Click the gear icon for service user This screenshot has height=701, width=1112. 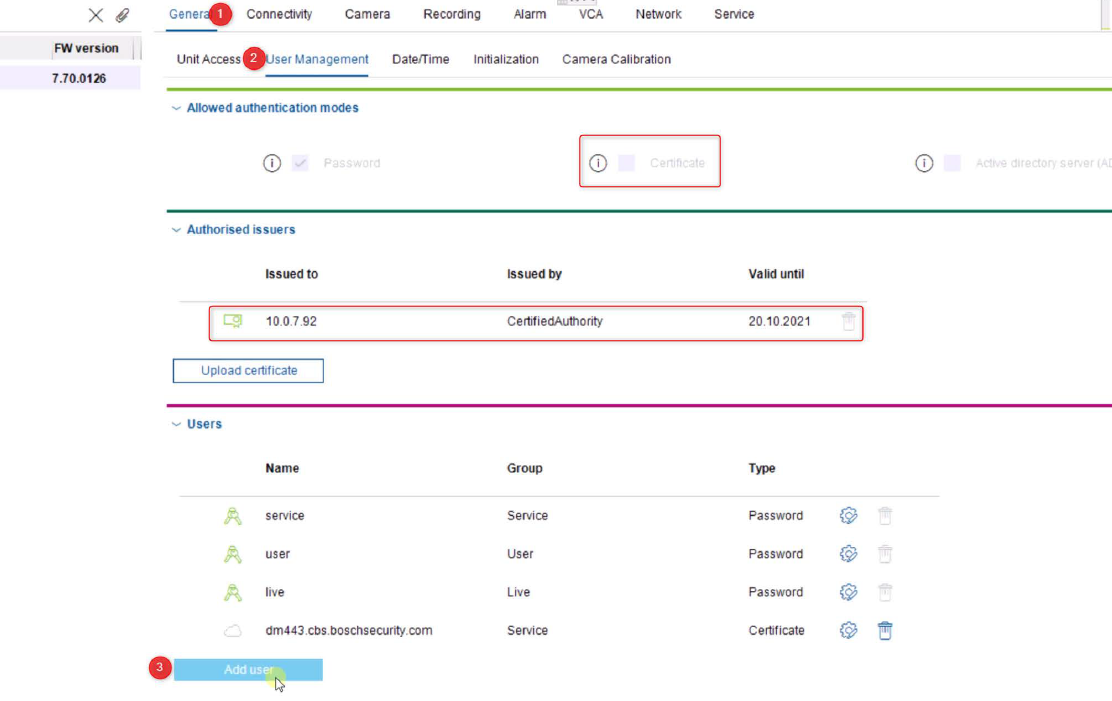(848, 516)
